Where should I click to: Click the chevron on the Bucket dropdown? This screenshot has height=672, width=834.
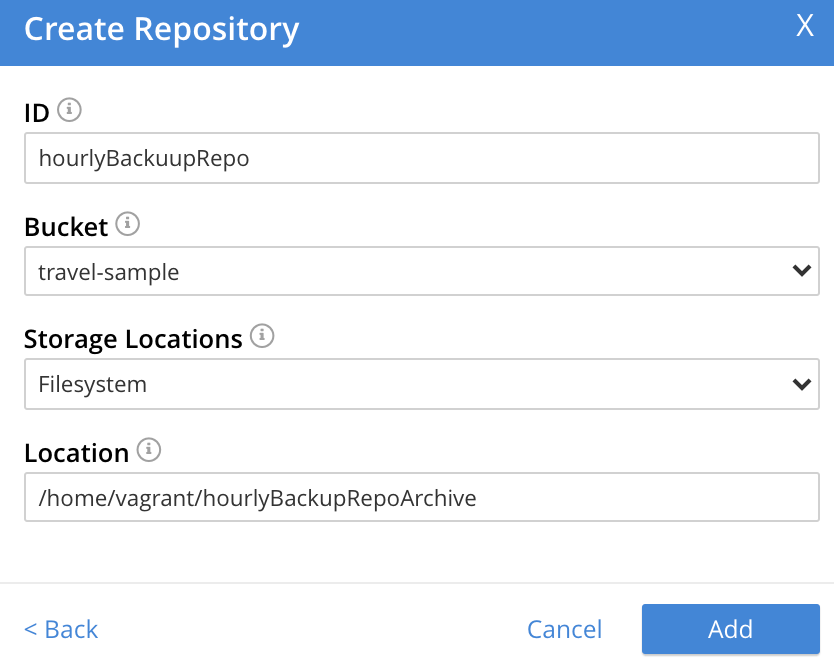pos(799,270)
